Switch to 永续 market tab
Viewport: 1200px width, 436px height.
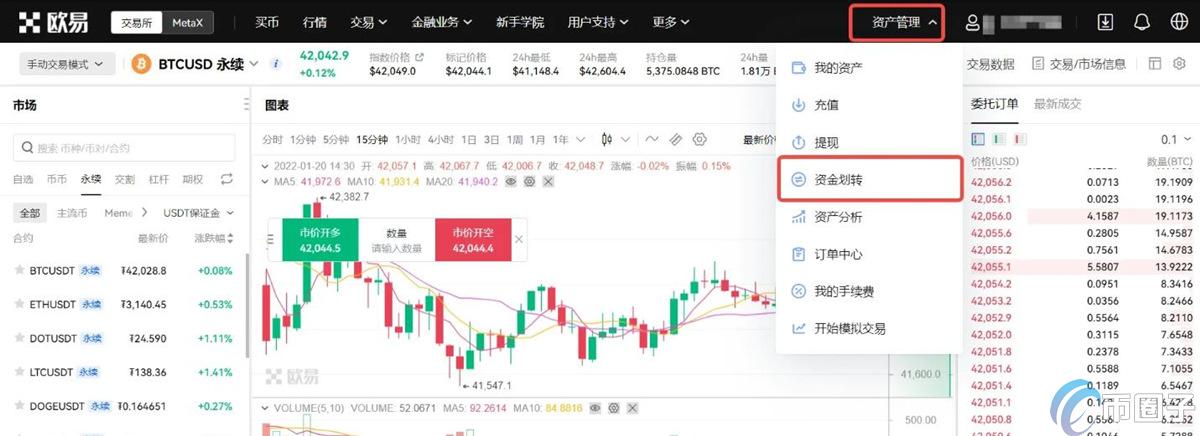[x=91, y=179]
